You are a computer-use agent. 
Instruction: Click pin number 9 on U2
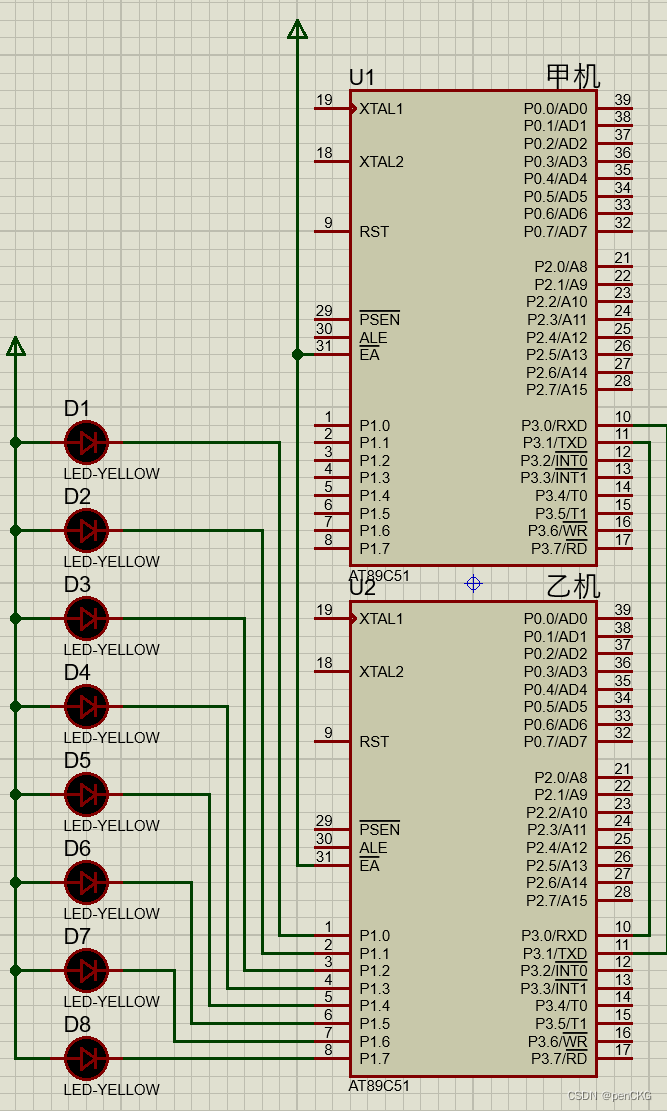[328, 733]
